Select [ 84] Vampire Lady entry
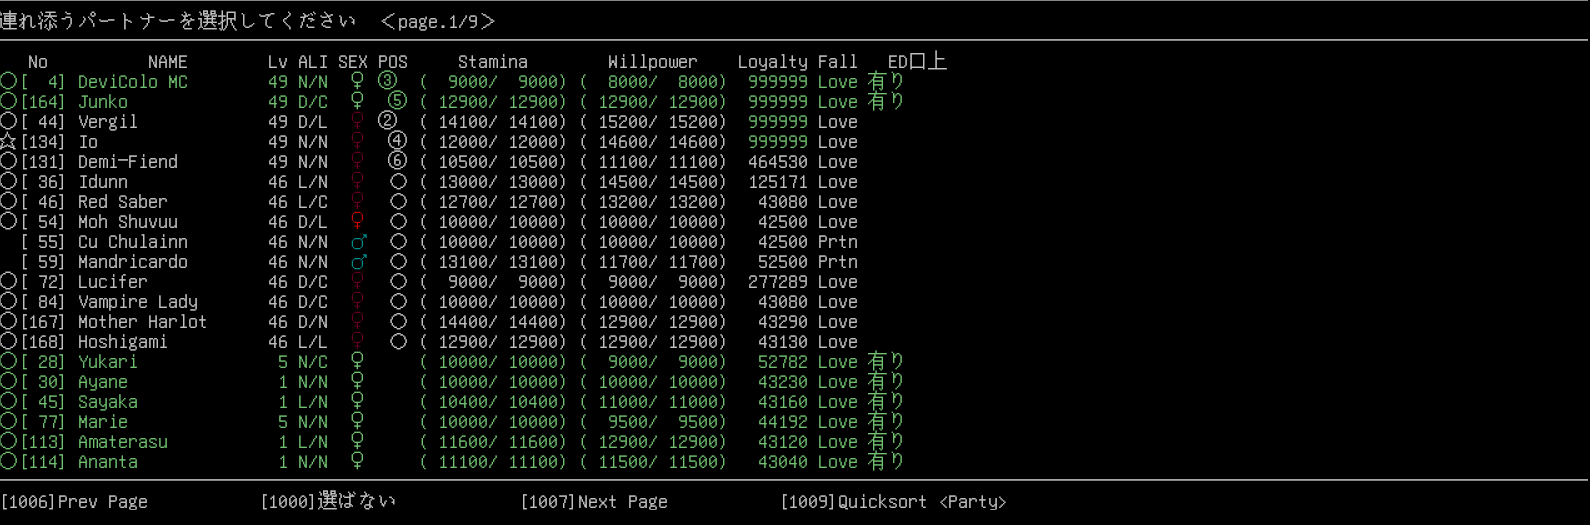 pyautogui.click(x=109, y=302)
